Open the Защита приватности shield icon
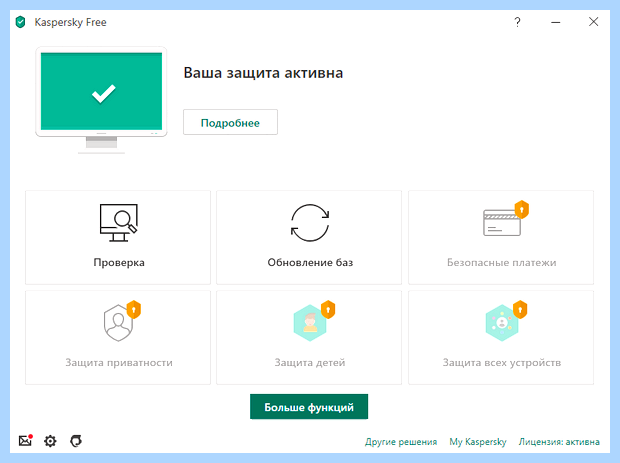The height and width of the screenshot is (463, 620). (x=118, y=323)
